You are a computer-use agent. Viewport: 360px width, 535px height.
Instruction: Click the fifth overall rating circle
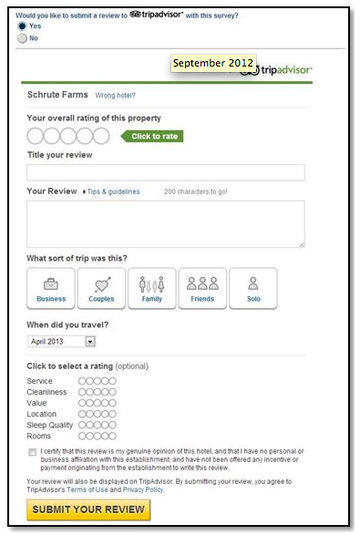pyautogui.click(x=101, y=136)
